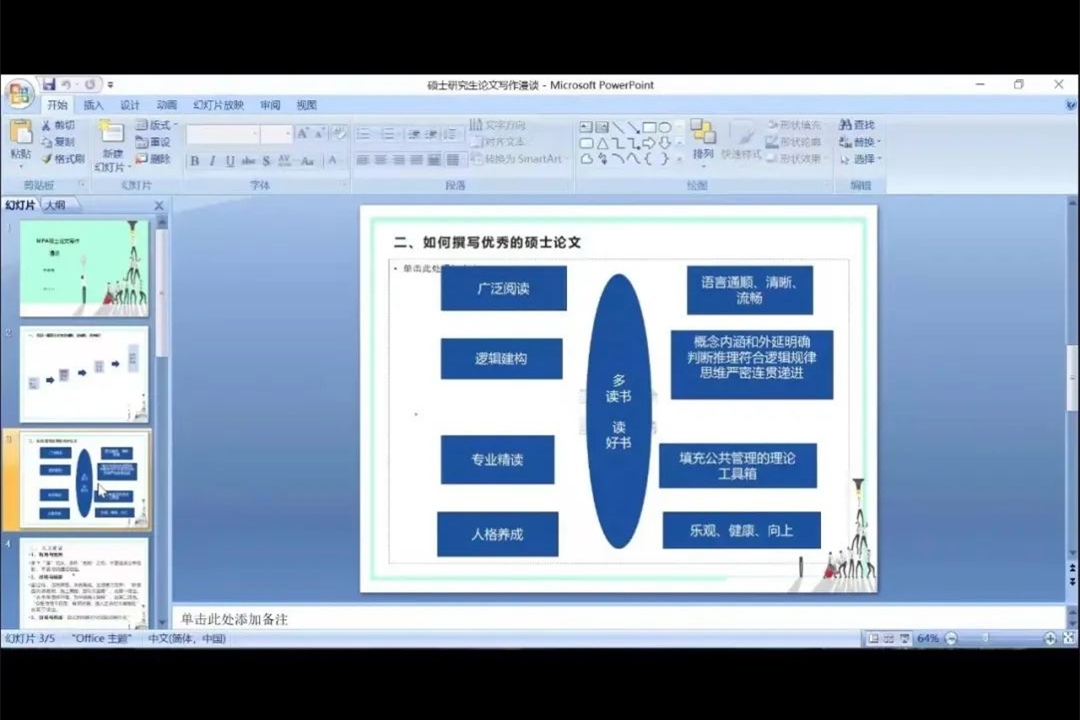Pick the rectangle shape in shapes gallery
The image size is (1080, 720).
(648, 127)
